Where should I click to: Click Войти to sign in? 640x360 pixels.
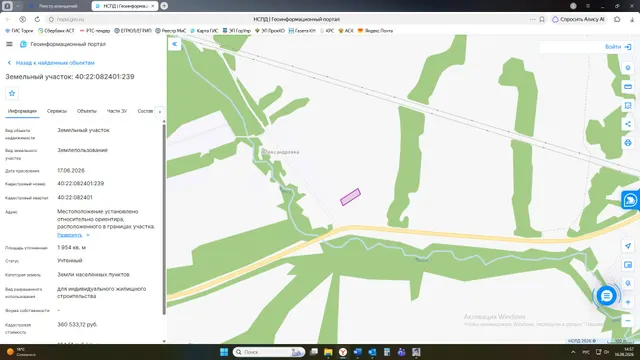(x=618, y=47)
